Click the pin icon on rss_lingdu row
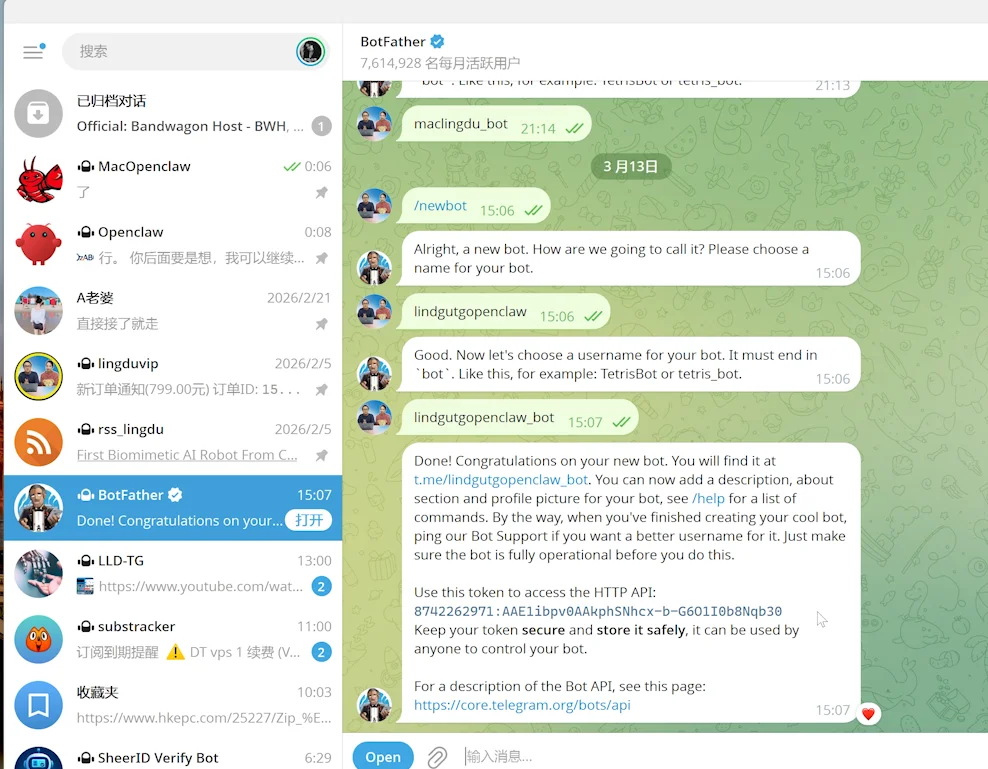This screenshot has height=769, width=988. pos(321,455)
